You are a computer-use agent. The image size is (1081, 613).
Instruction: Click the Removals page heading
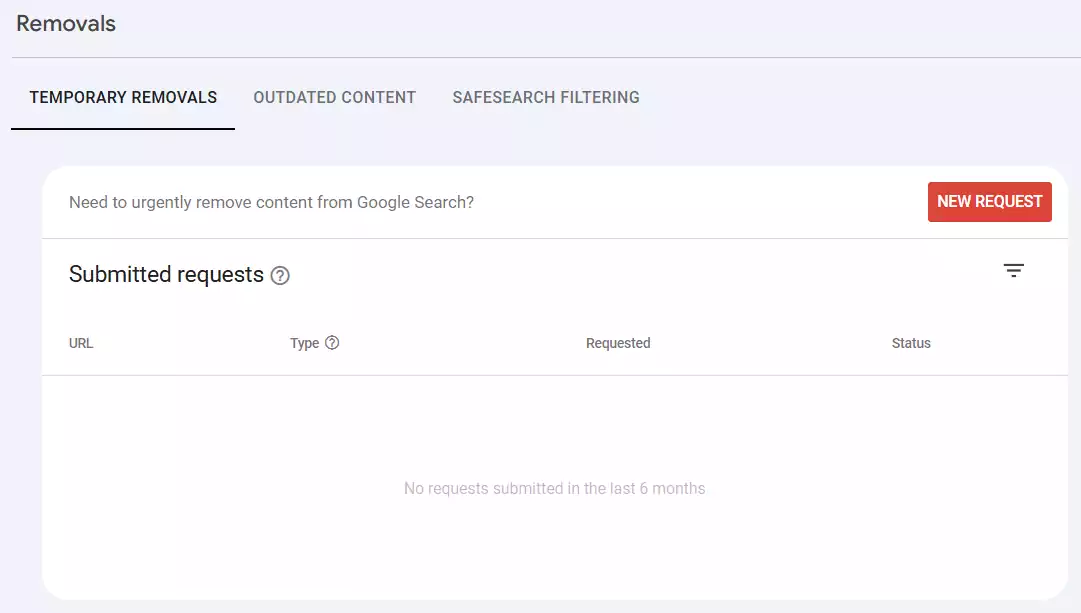65,23
